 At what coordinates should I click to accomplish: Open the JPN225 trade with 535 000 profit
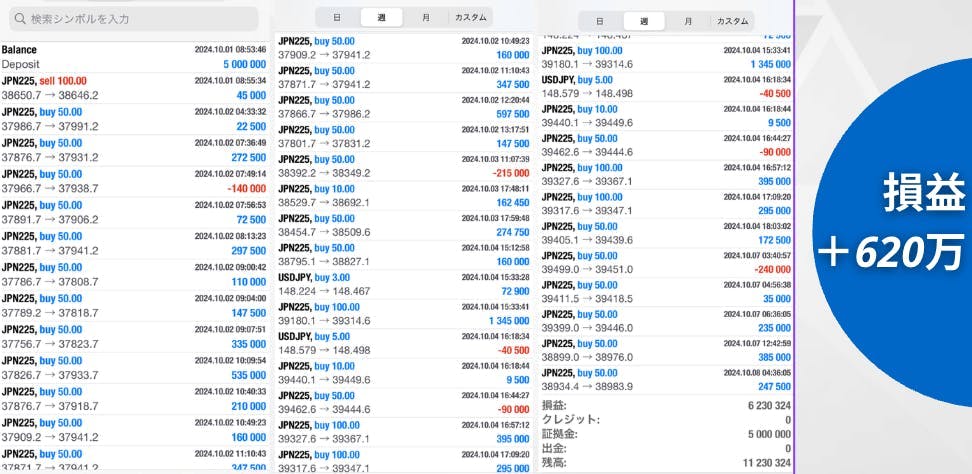tap(134, 367)
